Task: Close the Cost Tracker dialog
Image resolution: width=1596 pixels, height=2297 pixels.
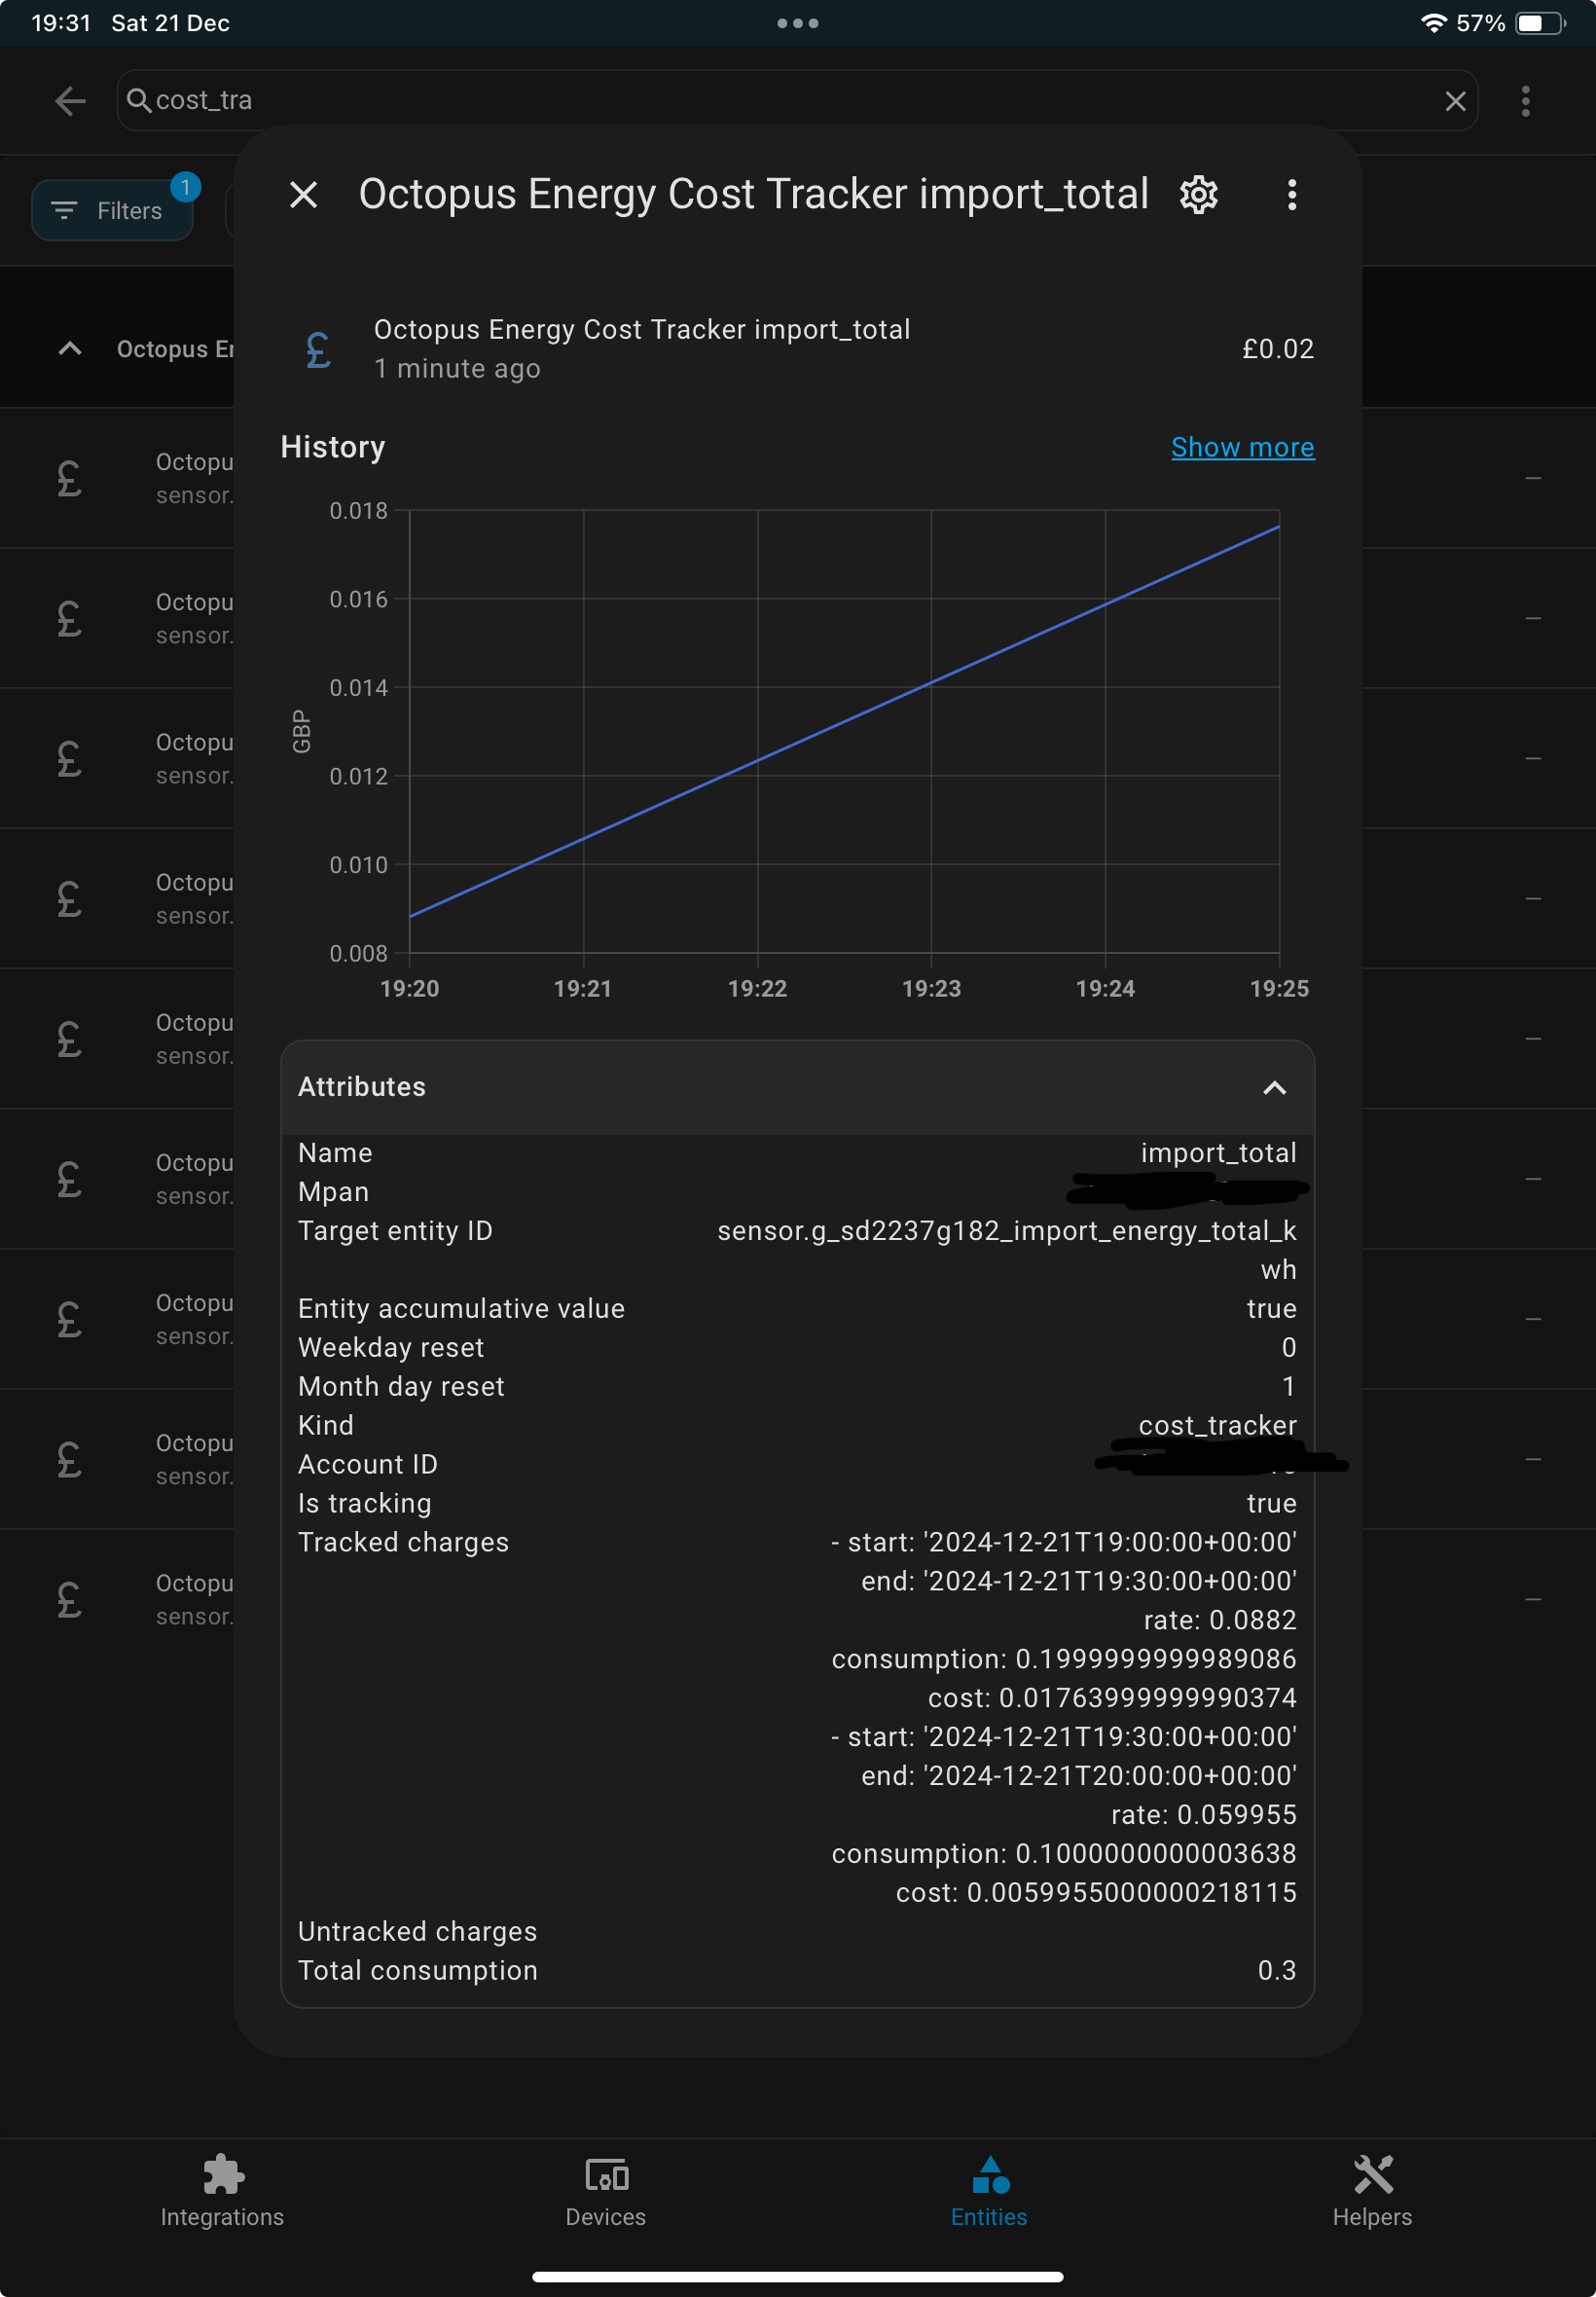Action: tap(303, 195)
